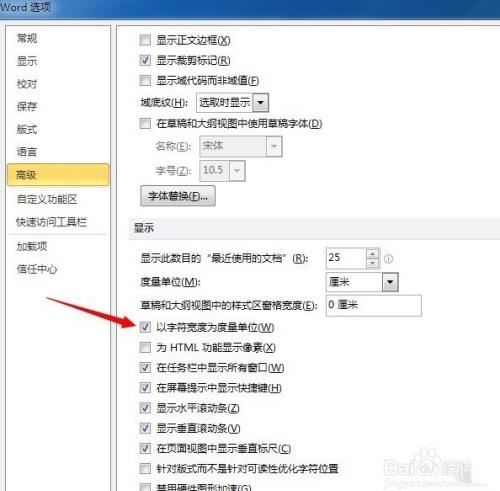This screenshot has width=500, height=491.
Task: Open the 域底纹 dropdown list
Action: (x=261, y=103)
